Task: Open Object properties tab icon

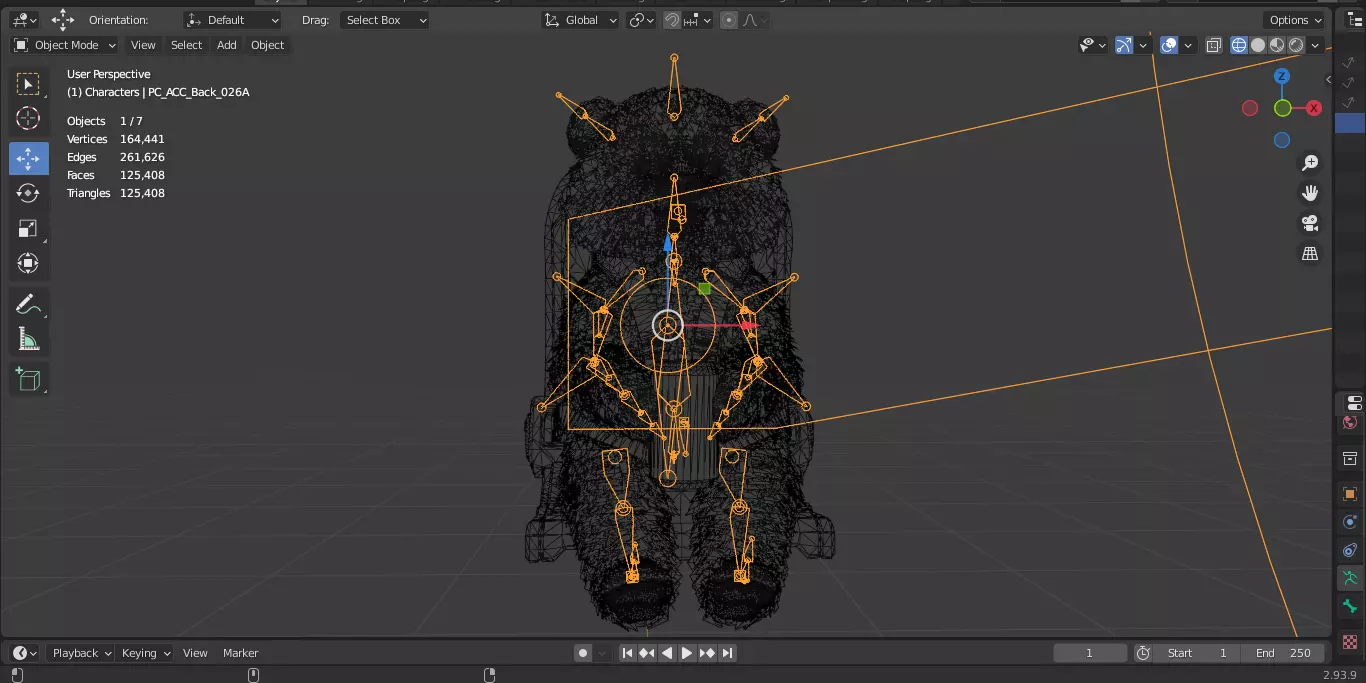Action: pyautogui.click(x=1350, y=494)
